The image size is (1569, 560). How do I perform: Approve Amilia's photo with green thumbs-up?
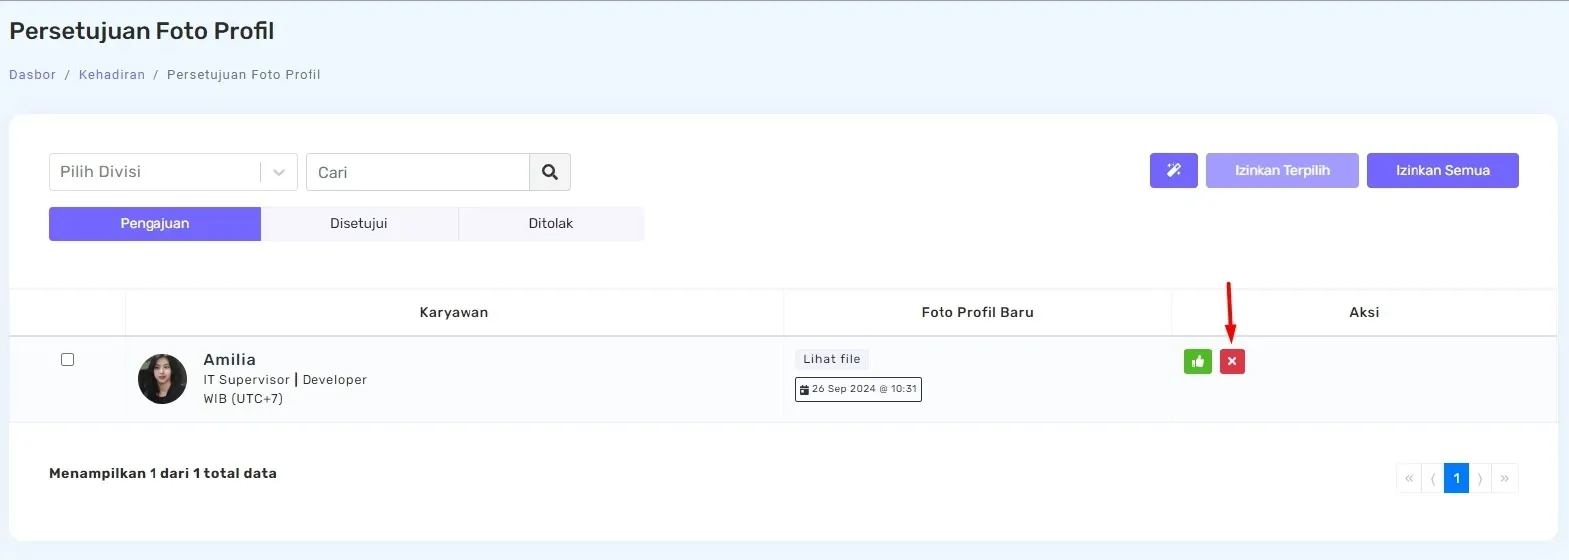(x=1197, y=361)
